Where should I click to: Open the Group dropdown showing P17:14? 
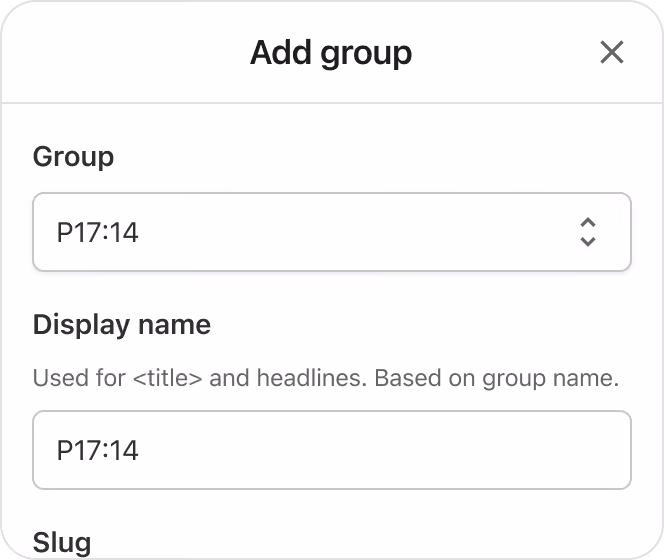[x=332, y=232]
